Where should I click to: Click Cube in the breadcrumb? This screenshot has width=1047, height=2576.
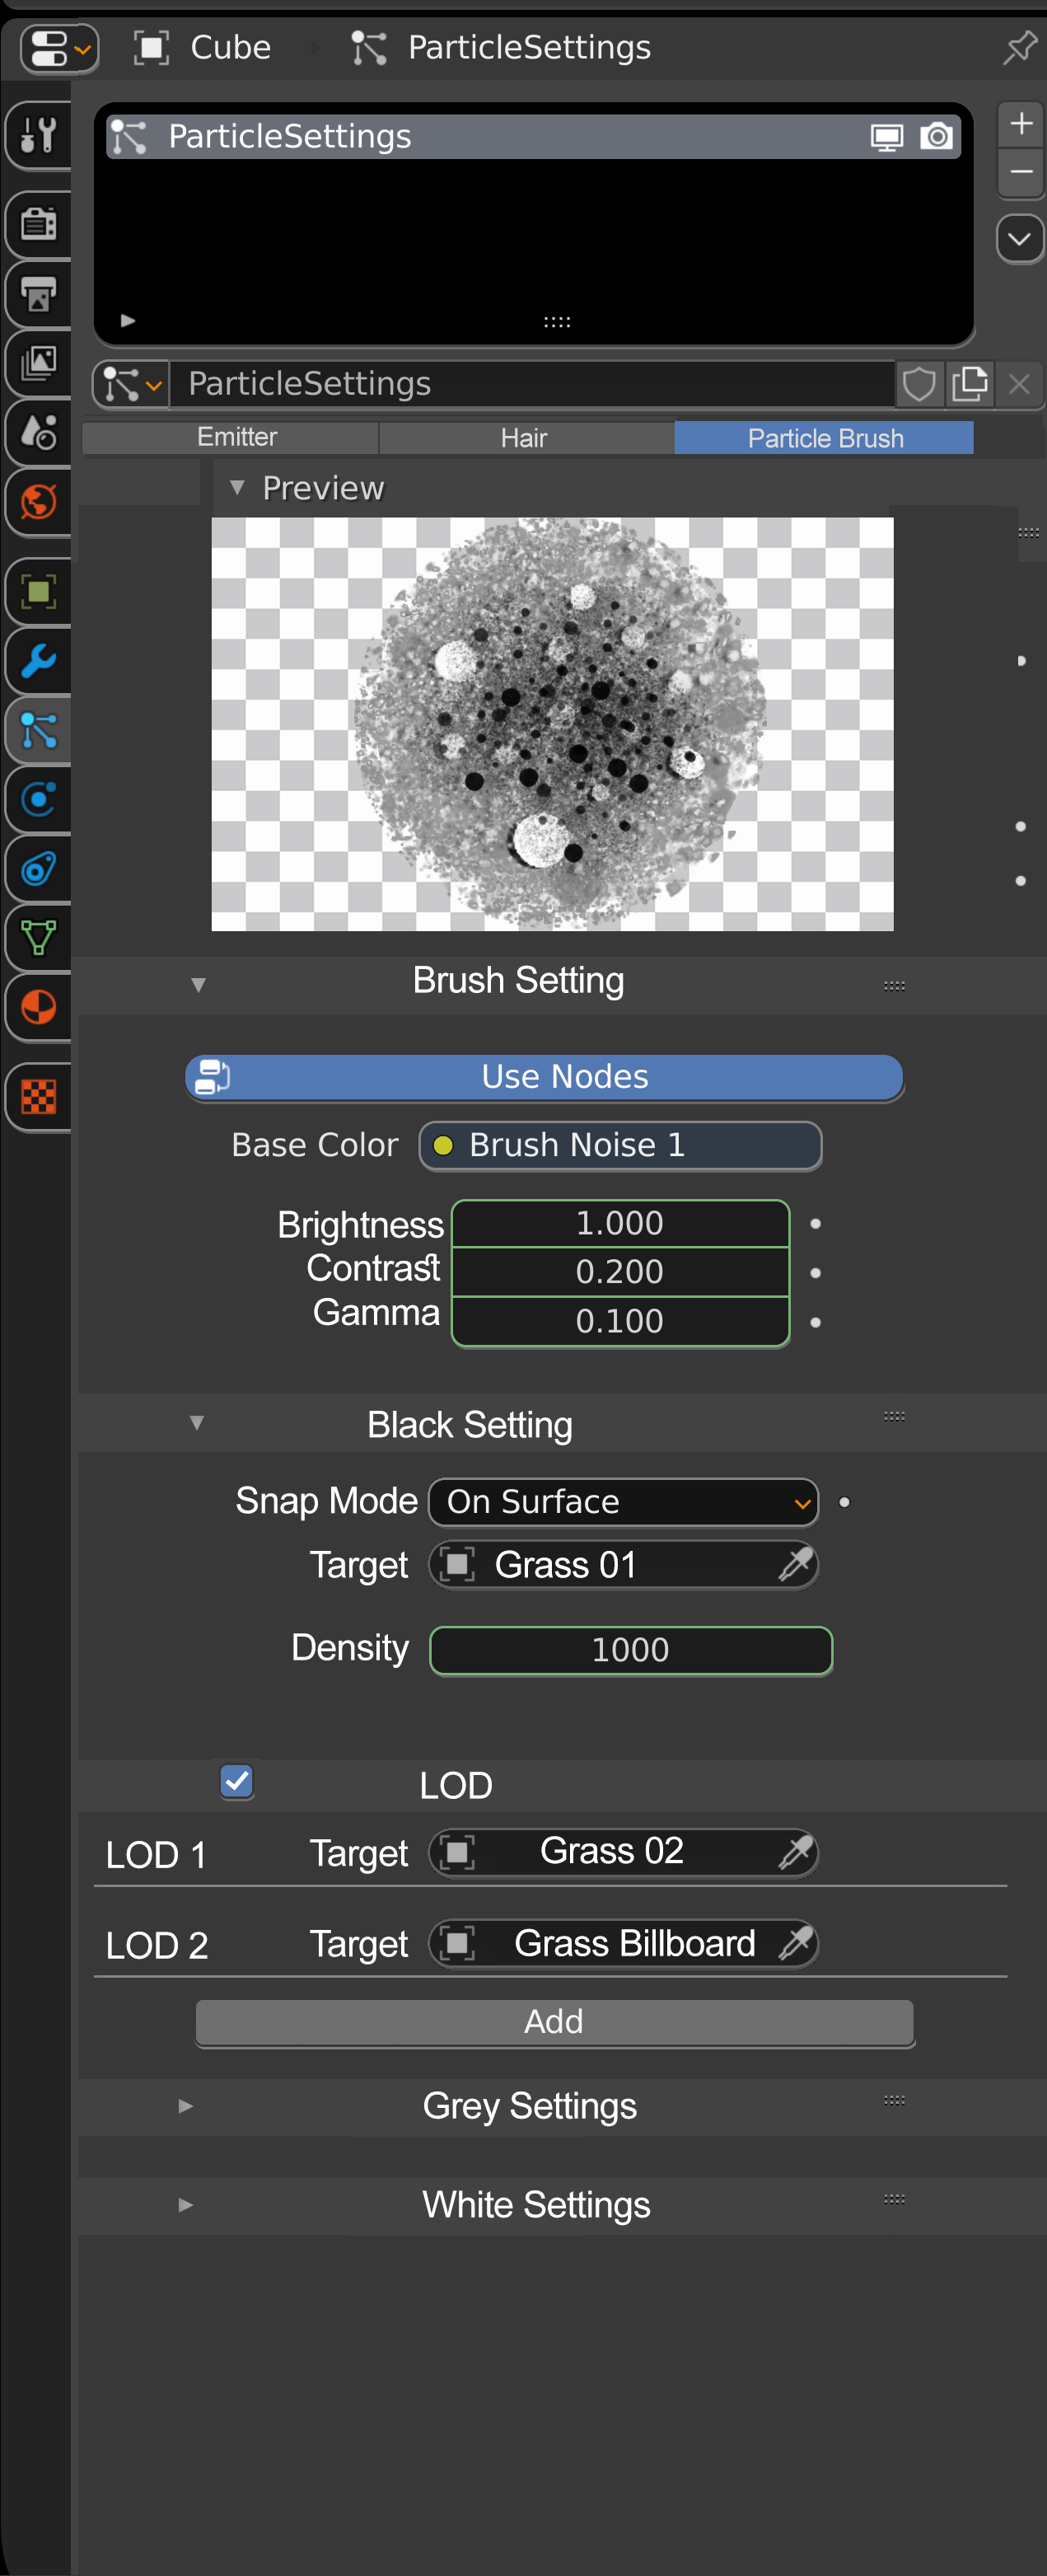point(230,47)
